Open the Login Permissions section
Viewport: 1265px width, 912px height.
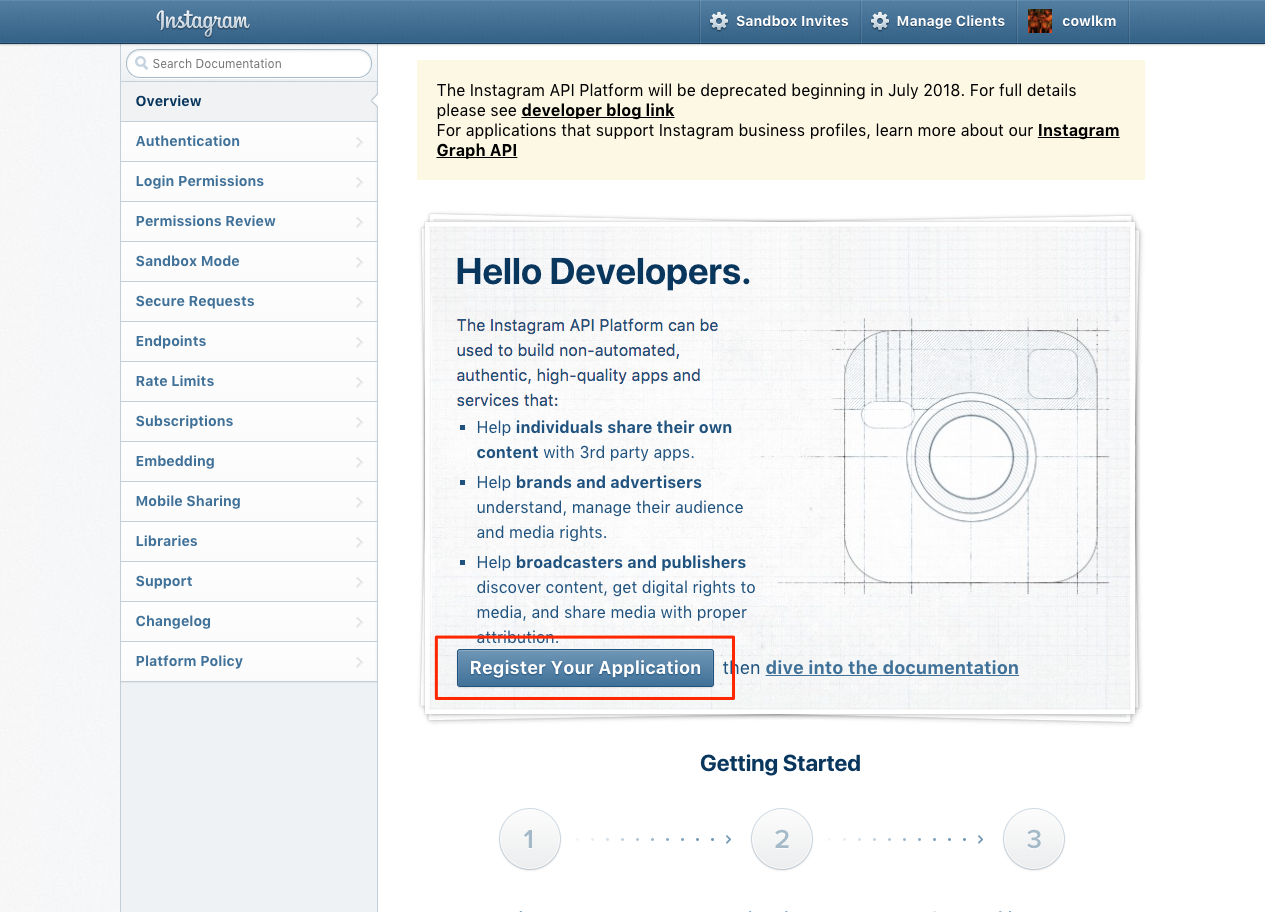pyautogui.click(x=249, y=181)
